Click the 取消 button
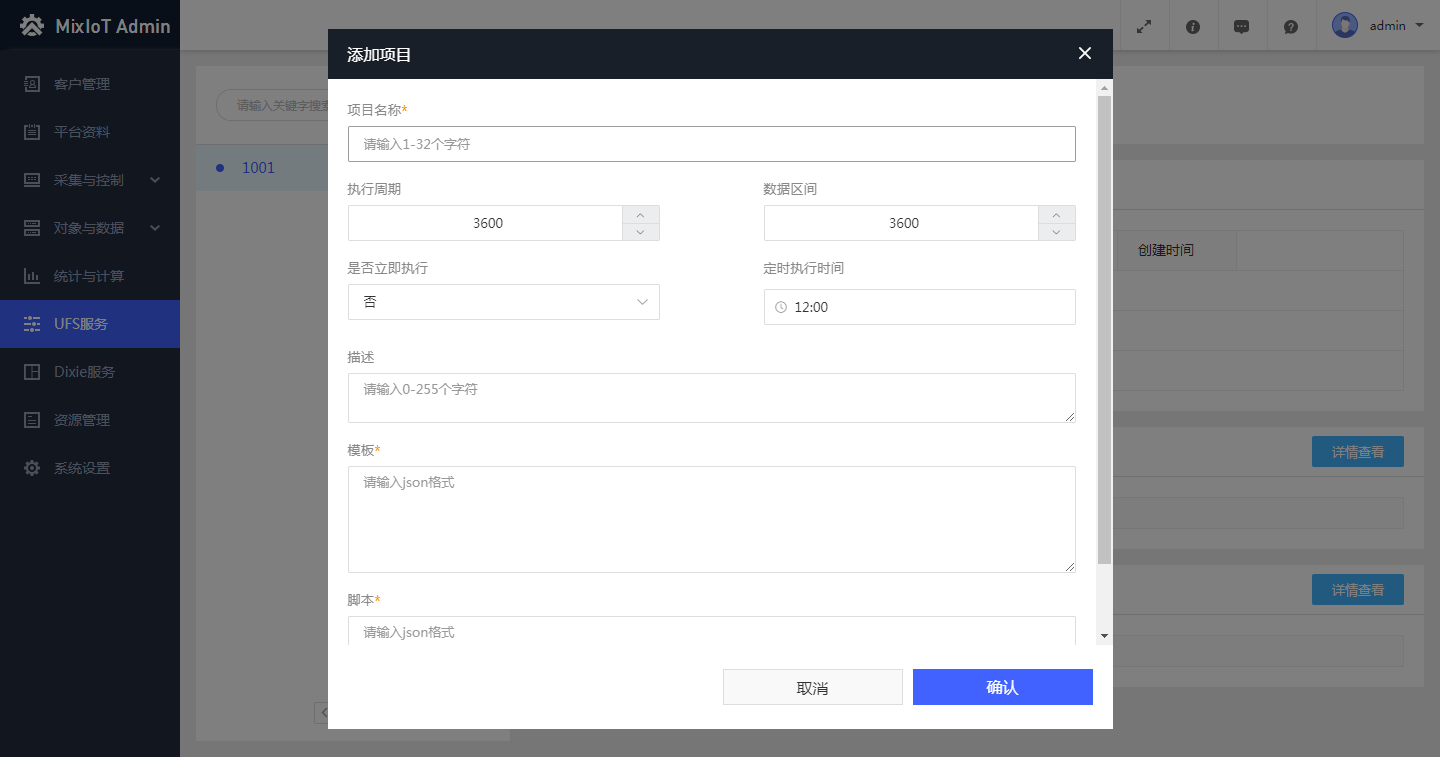1440x757 pixels. [812, 687]
